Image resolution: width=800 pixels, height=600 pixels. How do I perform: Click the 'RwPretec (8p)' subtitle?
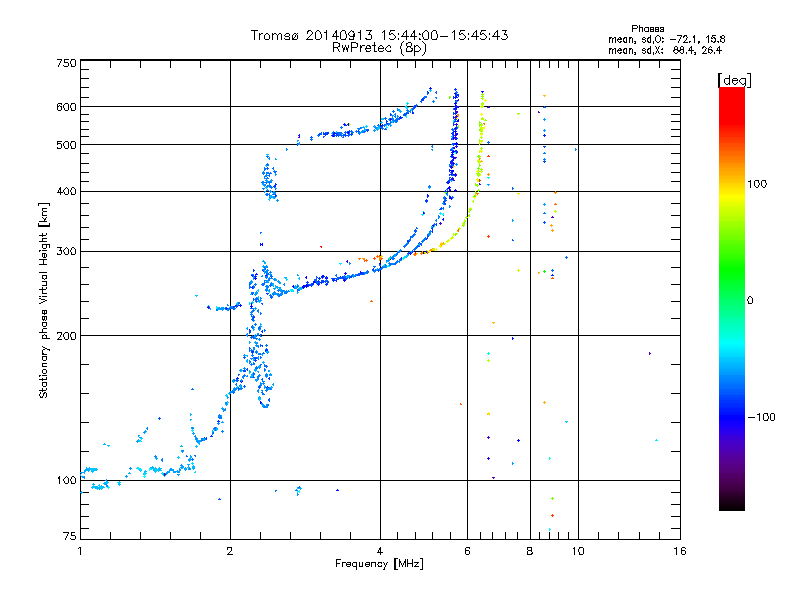tap(380, 48)
